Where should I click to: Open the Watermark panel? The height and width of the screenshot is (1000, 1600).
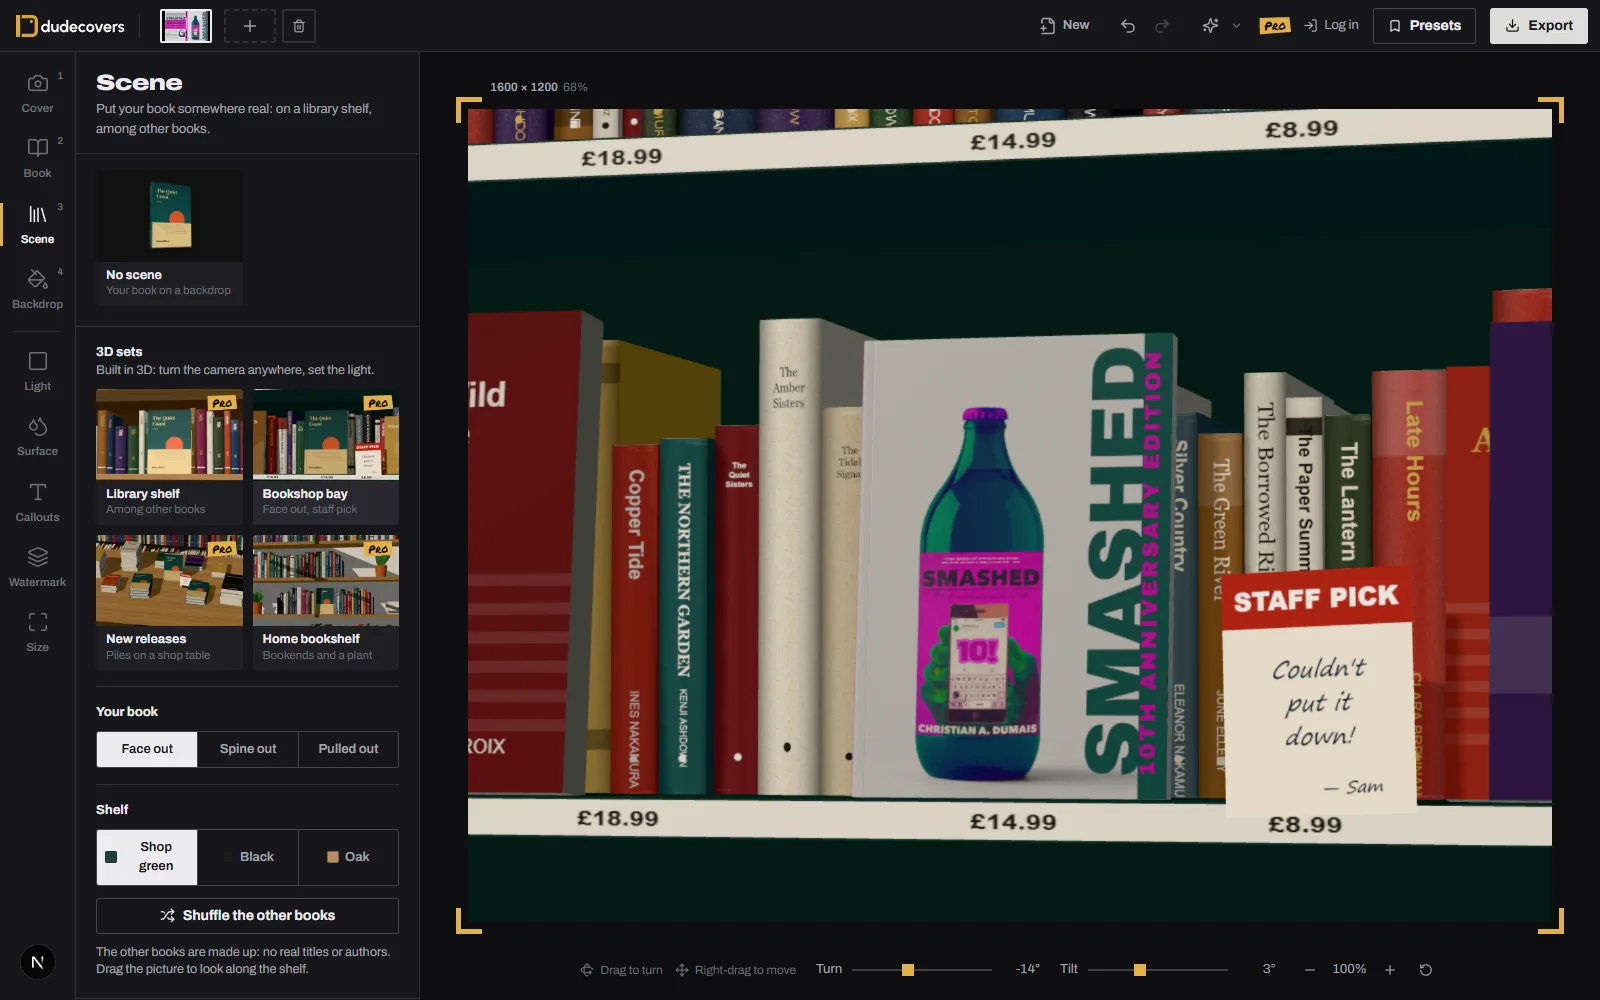[x=37, y=567]
